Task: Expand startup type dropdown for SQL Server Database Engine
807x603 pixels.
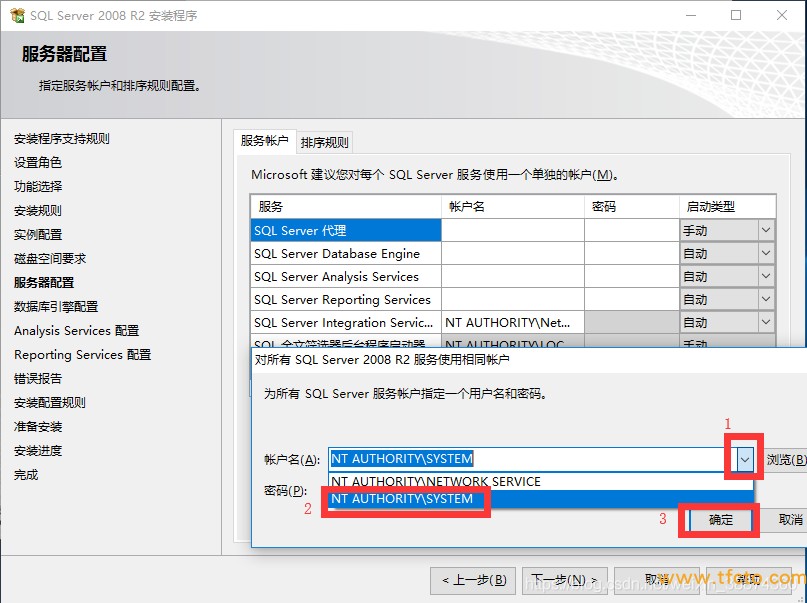Action: (766, 253)
